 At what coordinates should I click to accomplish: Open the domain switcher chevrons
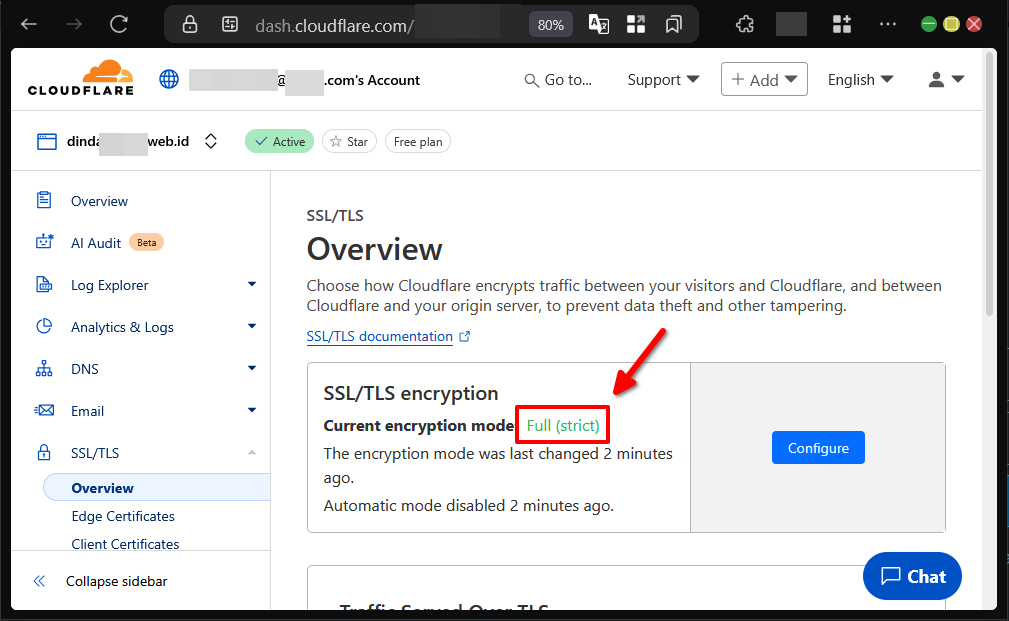pos(210,141)
